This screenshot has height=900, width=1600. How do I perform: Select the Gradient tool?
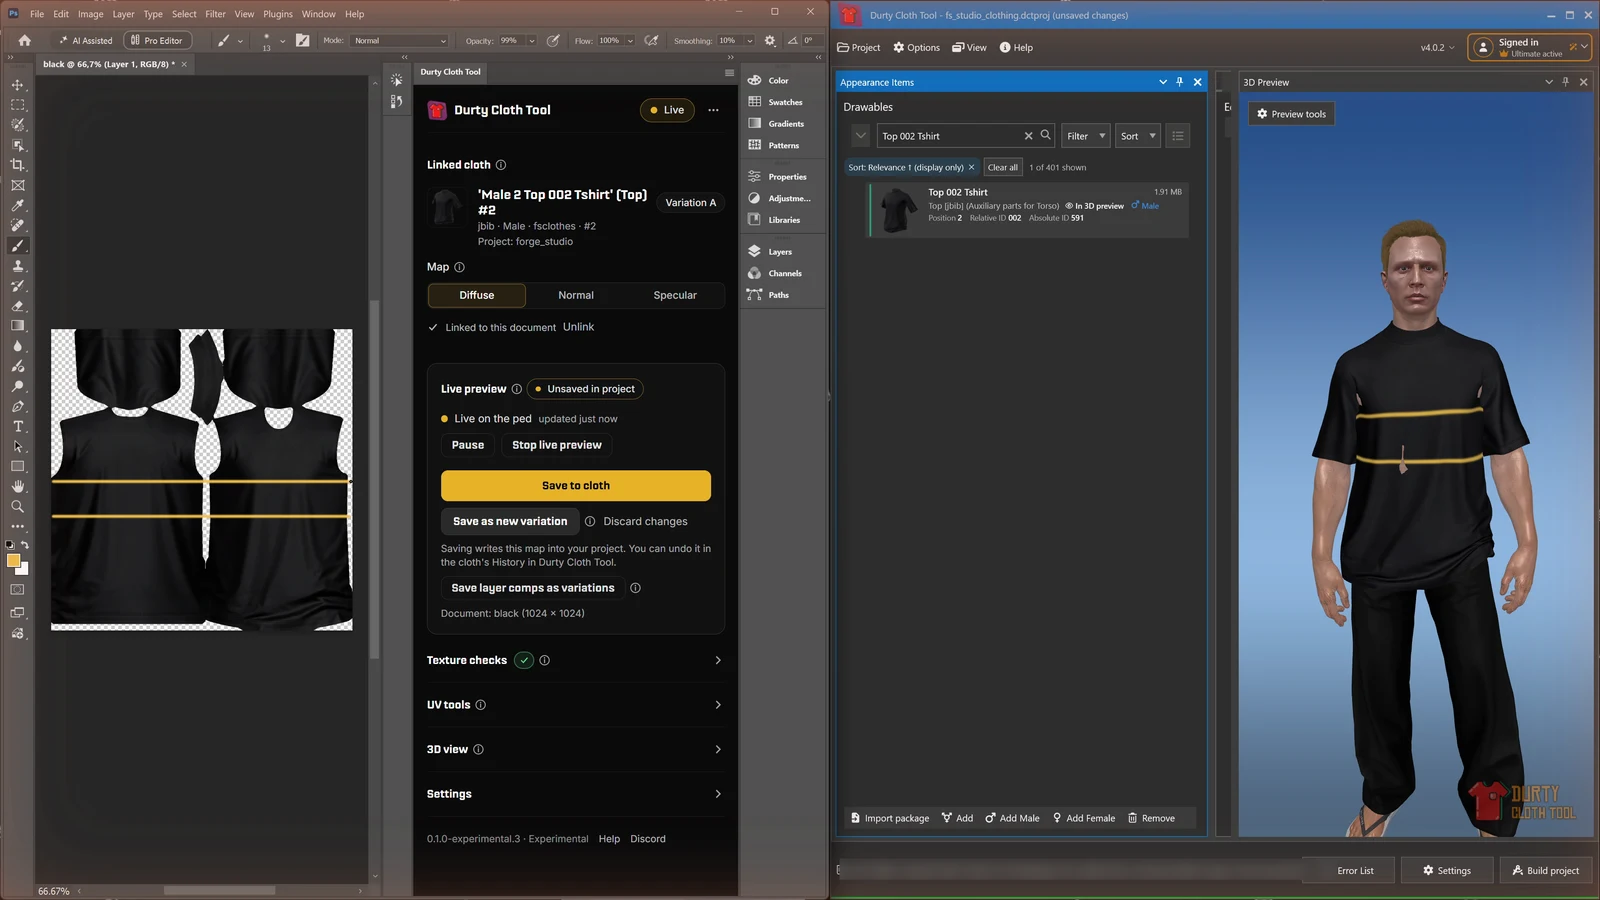17,326
